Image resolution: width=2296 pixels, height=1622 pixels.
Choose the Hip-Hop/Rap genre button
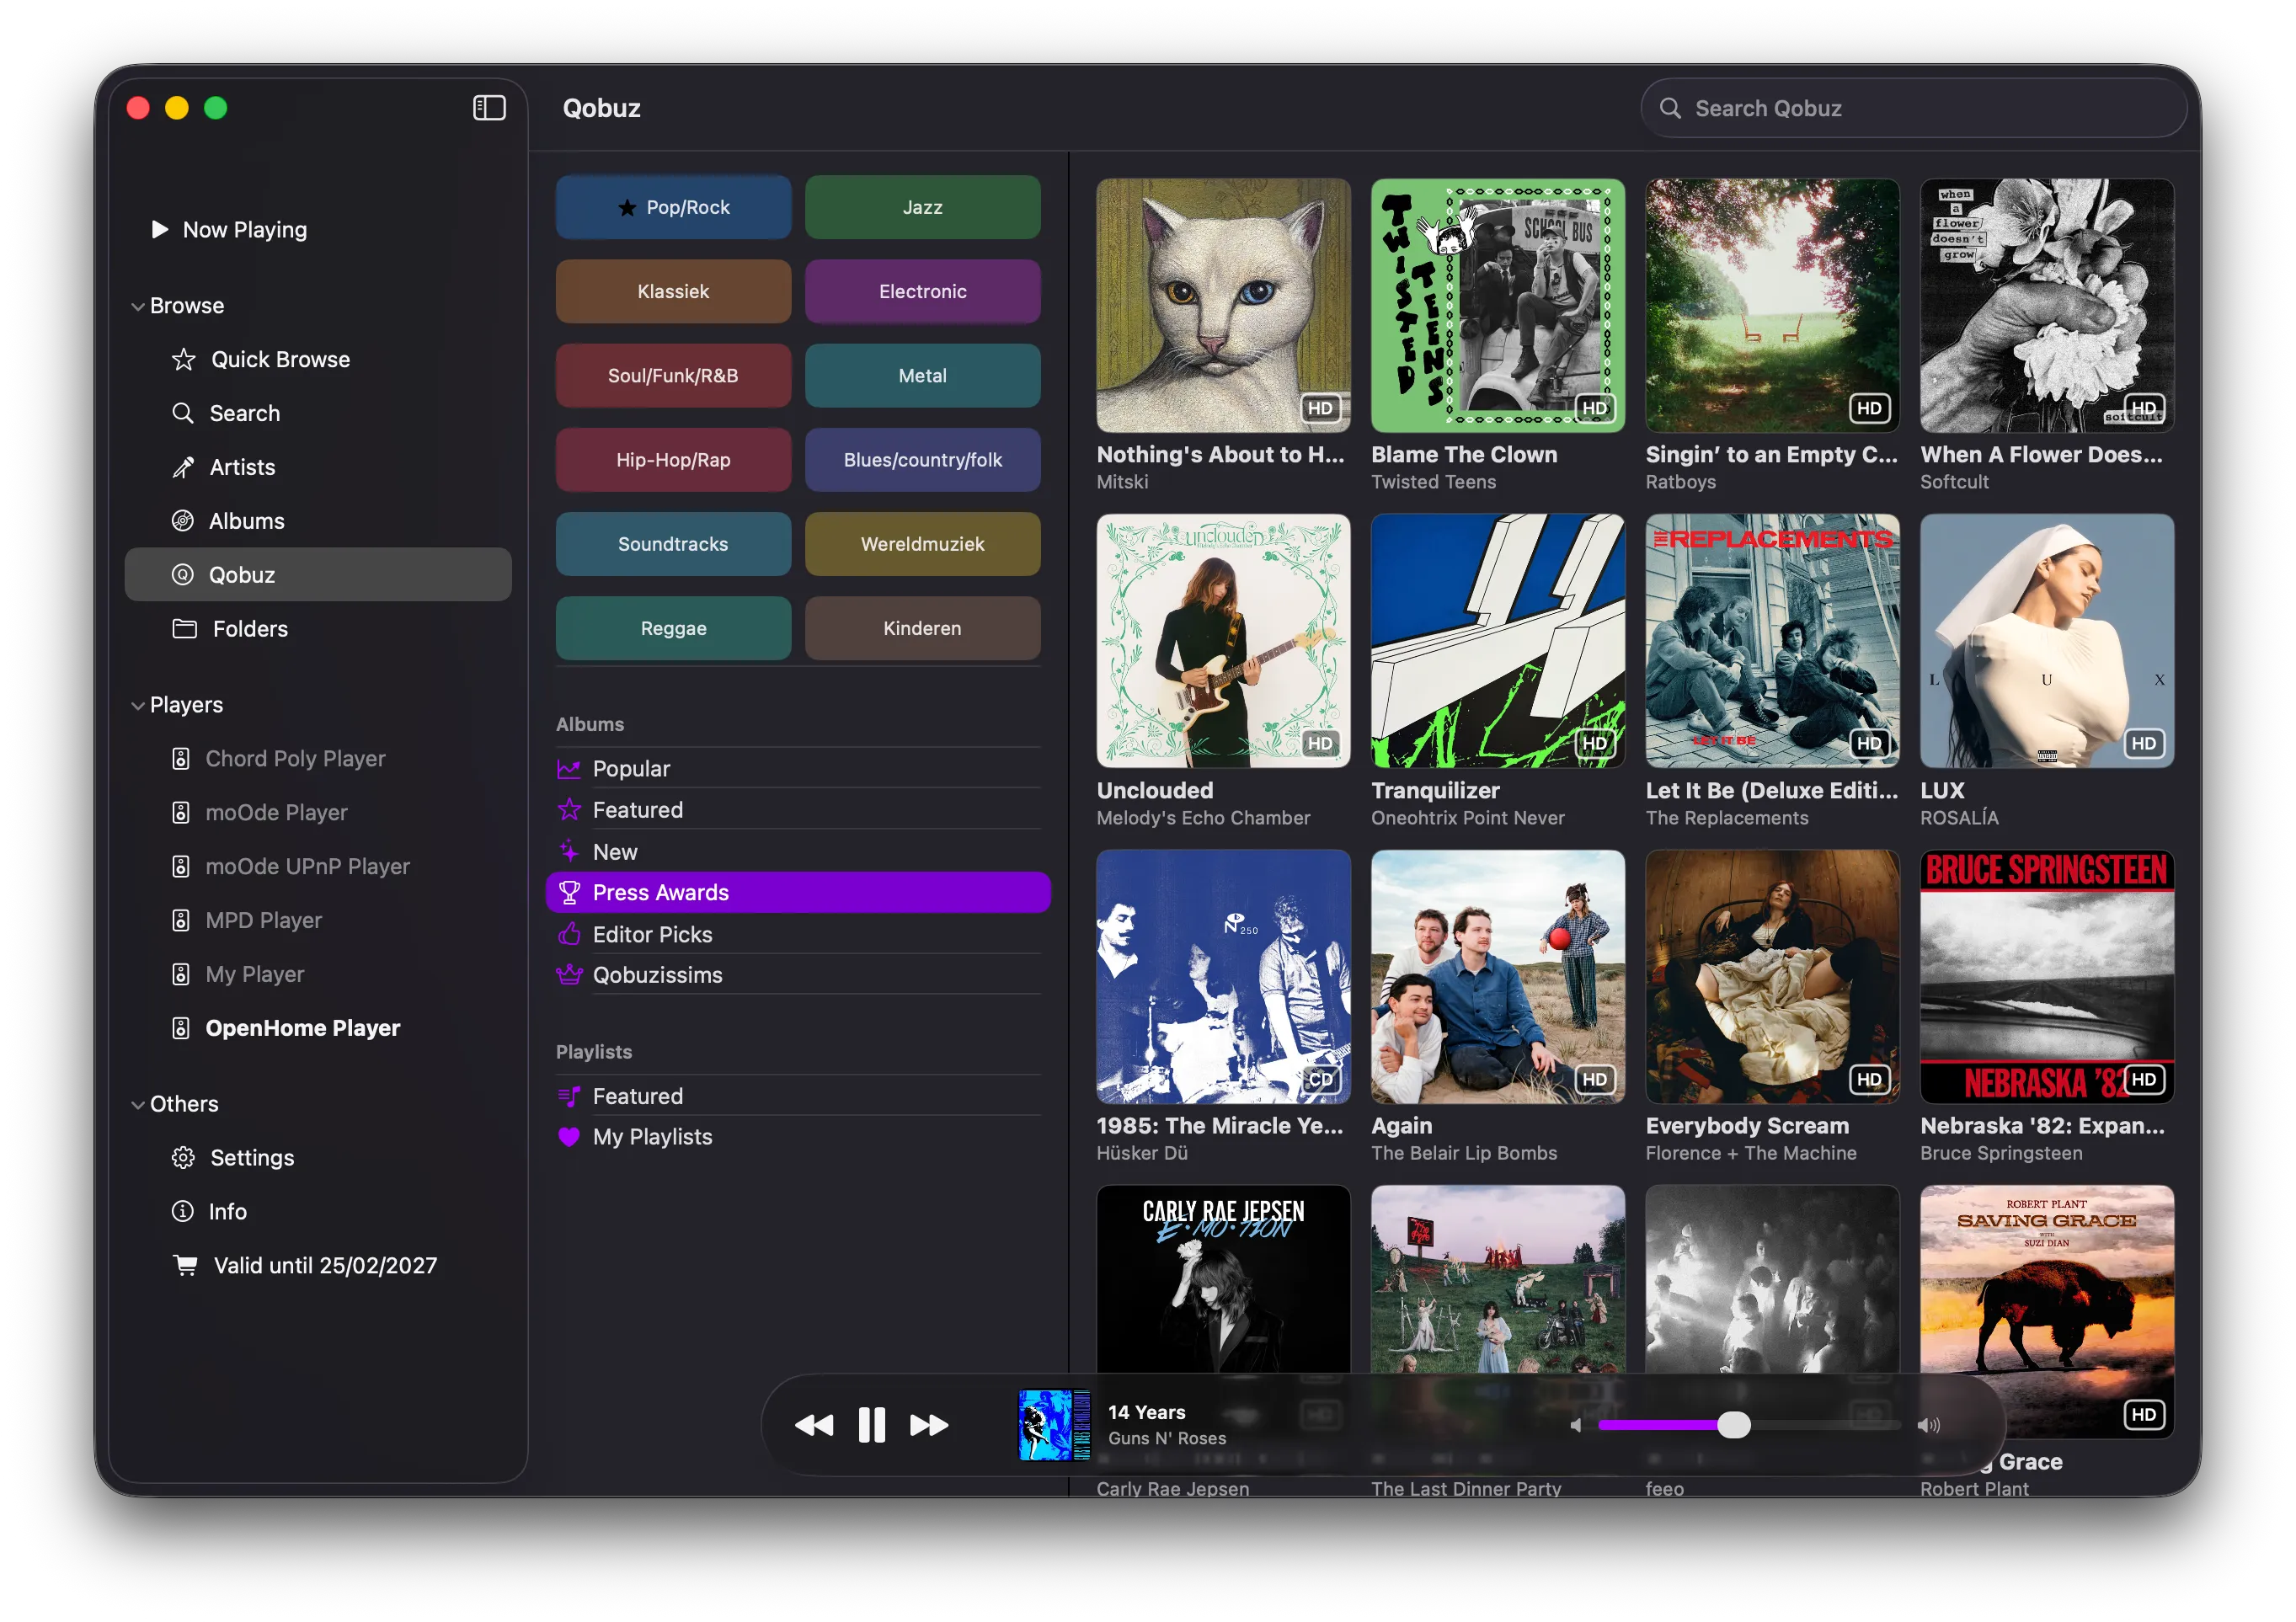click(673, 460)
